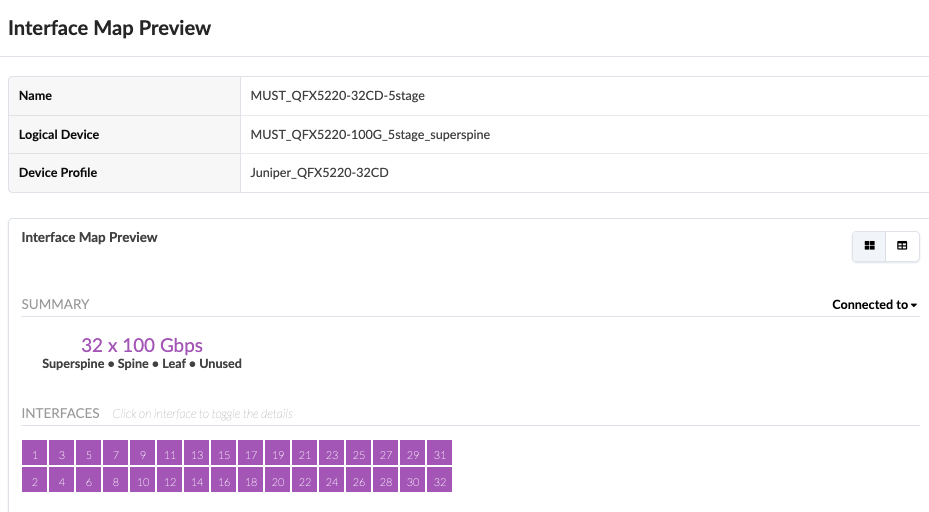Click interface port 10

coord(143,481)
